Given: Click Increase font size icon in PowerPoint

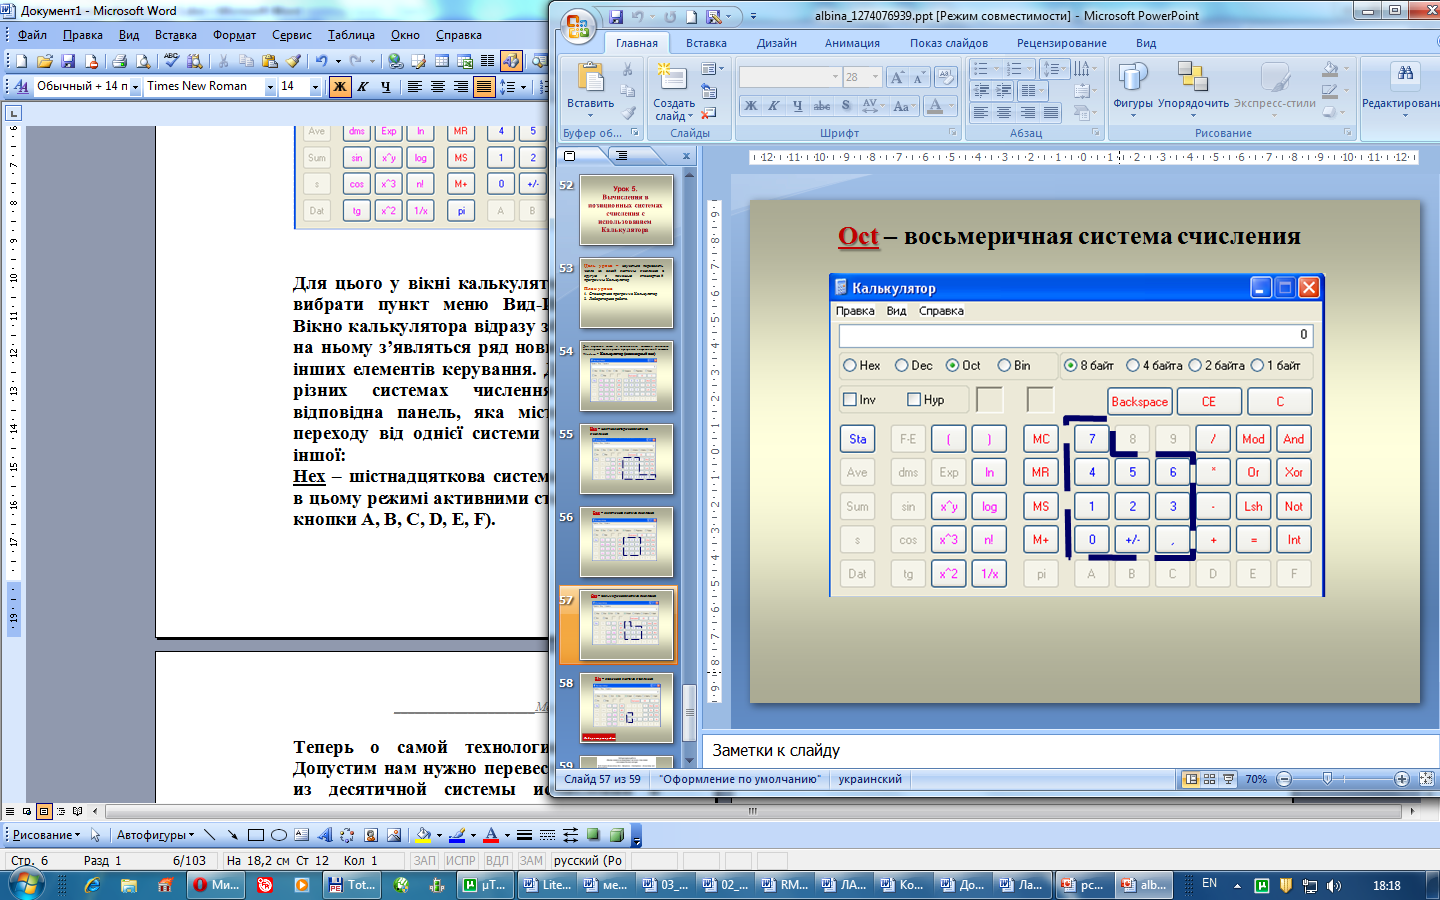Looking at the screenshot, I should 897,77.
